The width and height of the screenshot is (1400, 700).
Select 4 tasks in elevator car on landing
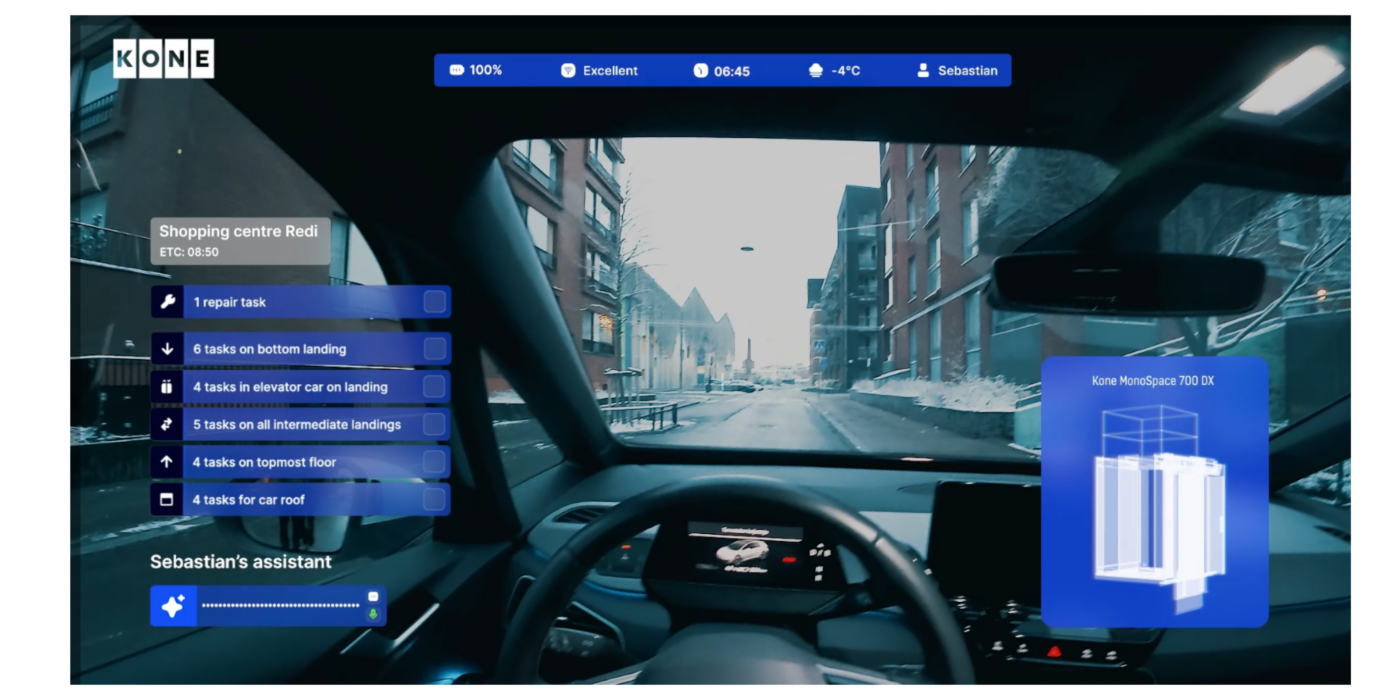tap(290, 387)
